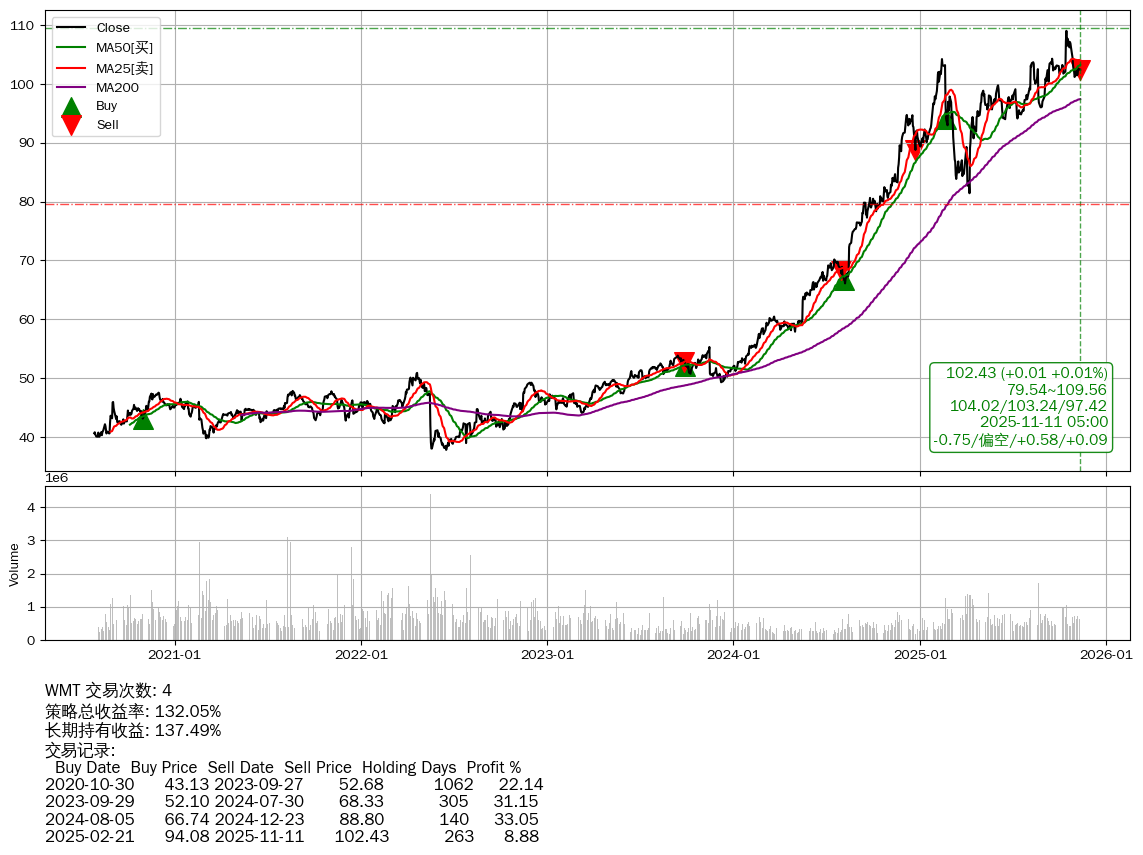Image resolution: width=1143 pixels, height=855 pixels.
Task: Click the December 2024 sell marker near 89
Action: tap(914, 150)
